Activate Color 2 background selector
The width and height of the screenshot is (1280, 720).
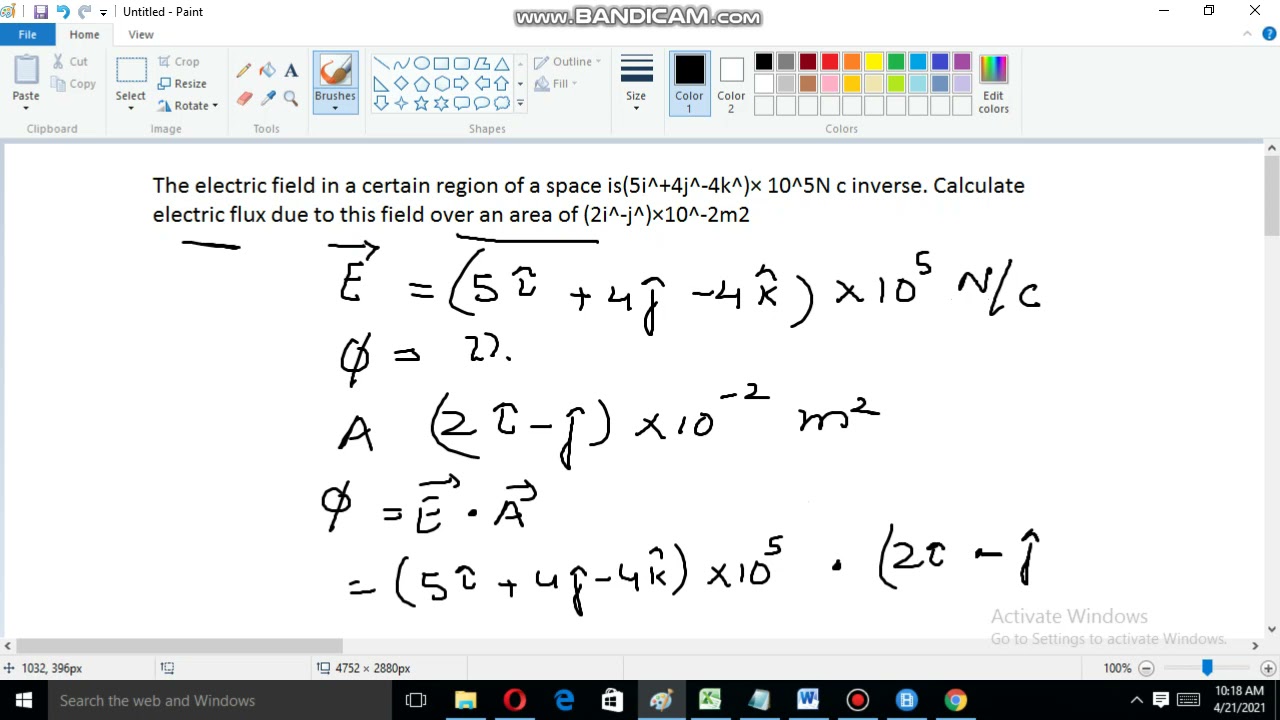(731, 83)
